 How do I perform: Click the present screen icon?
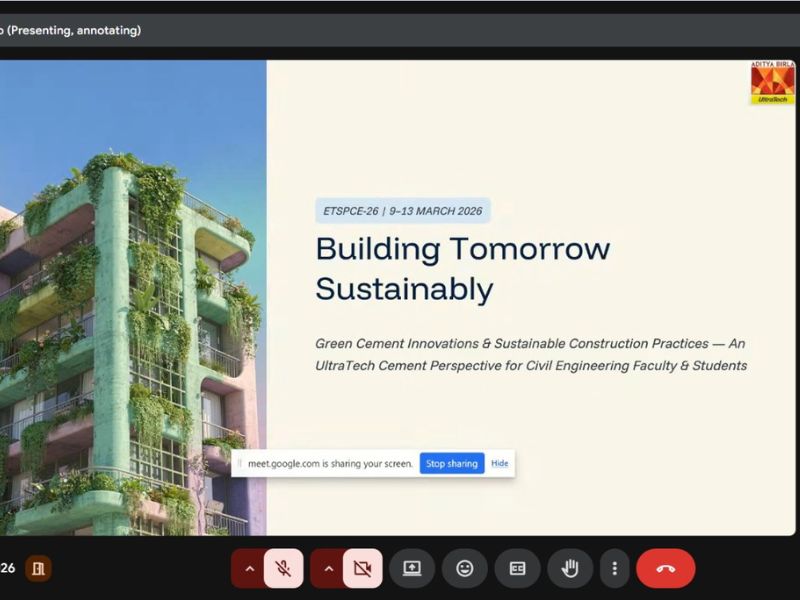412,569
